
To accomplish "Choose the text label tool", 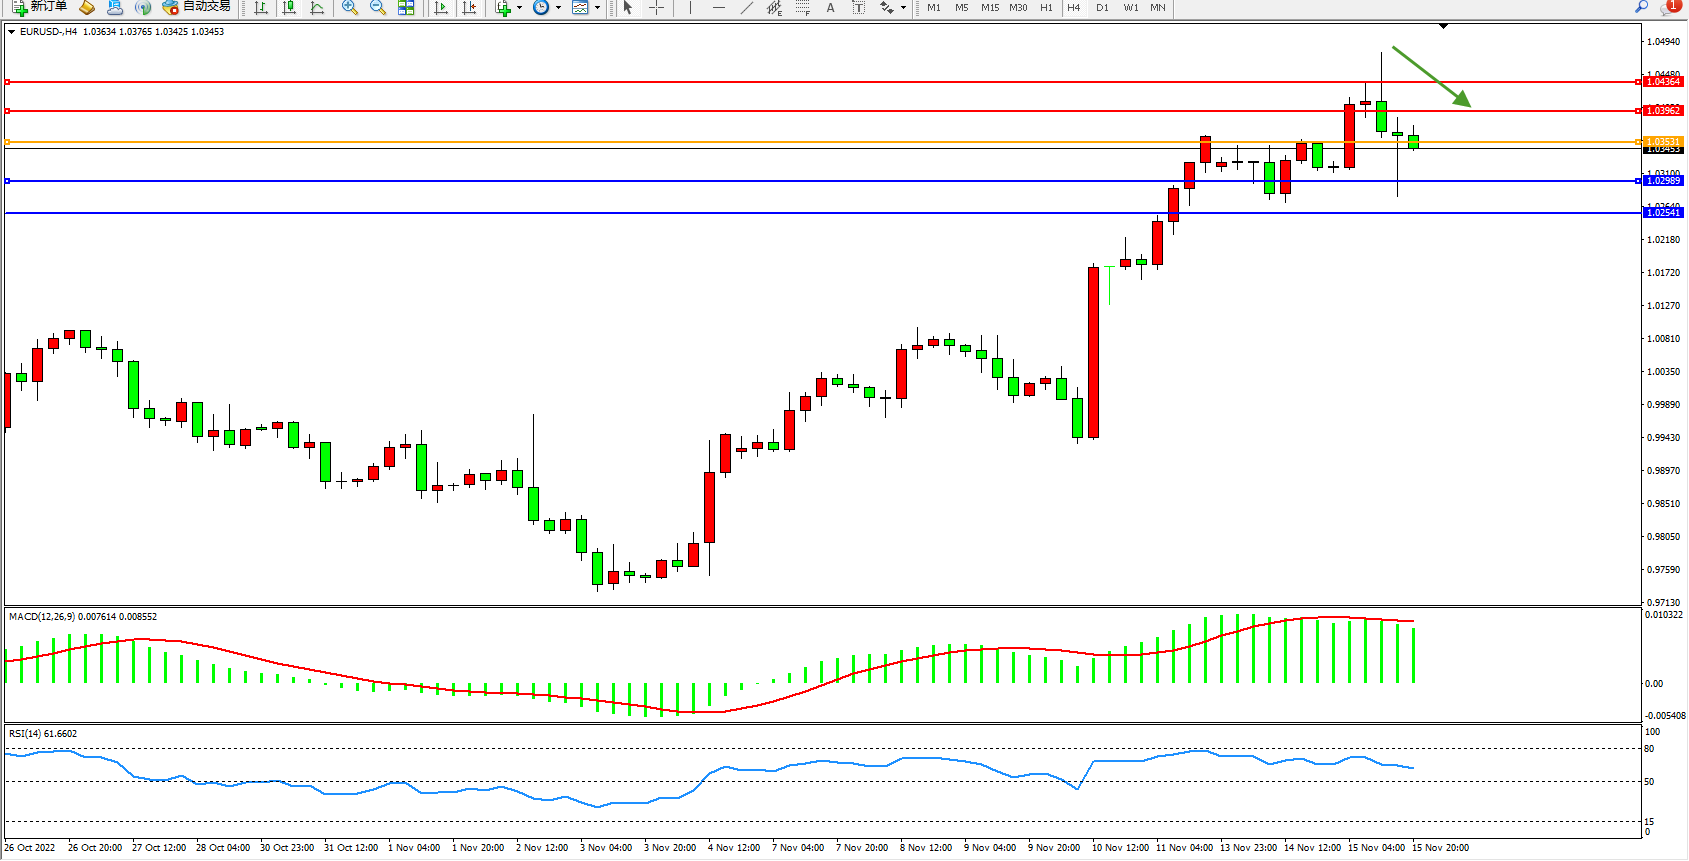I will pos(830,7).
